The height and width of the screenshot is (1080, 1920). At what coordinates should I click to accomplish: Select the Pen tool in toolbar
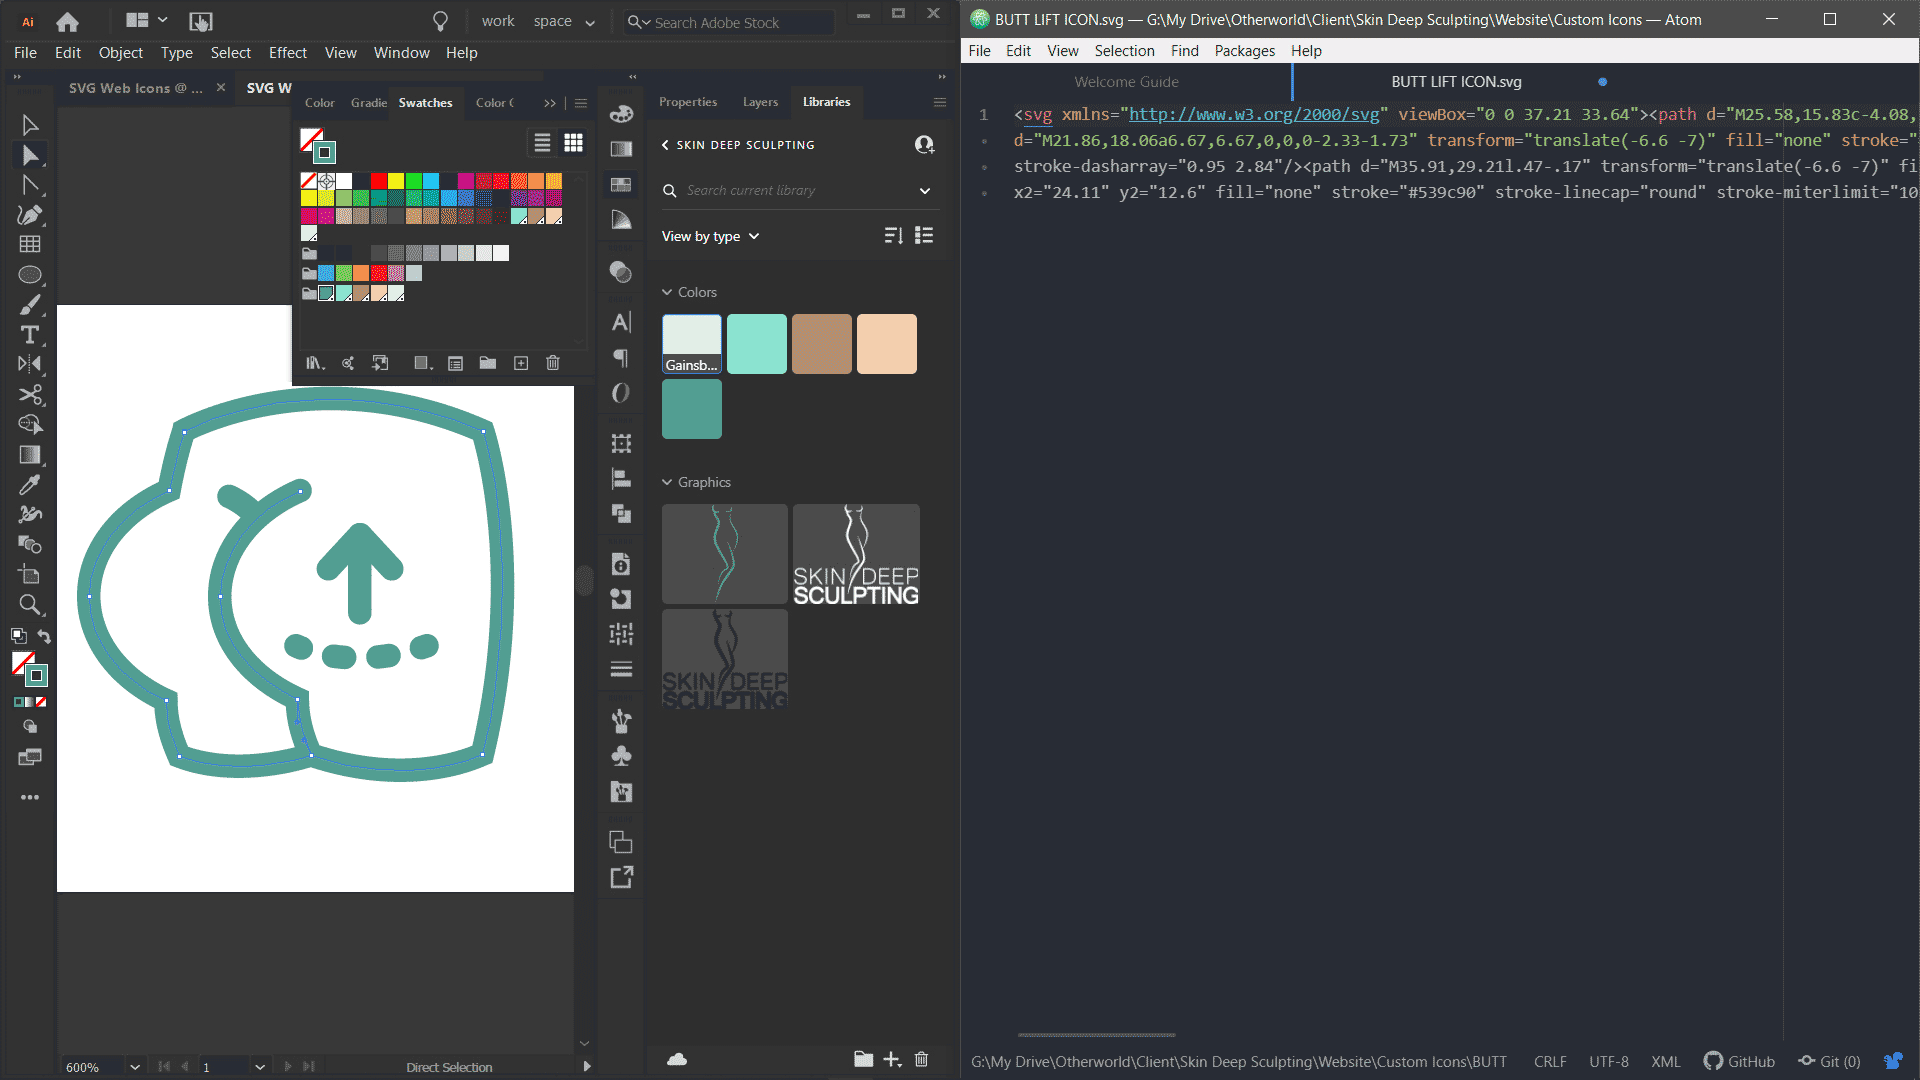click(x=29, y=215)
